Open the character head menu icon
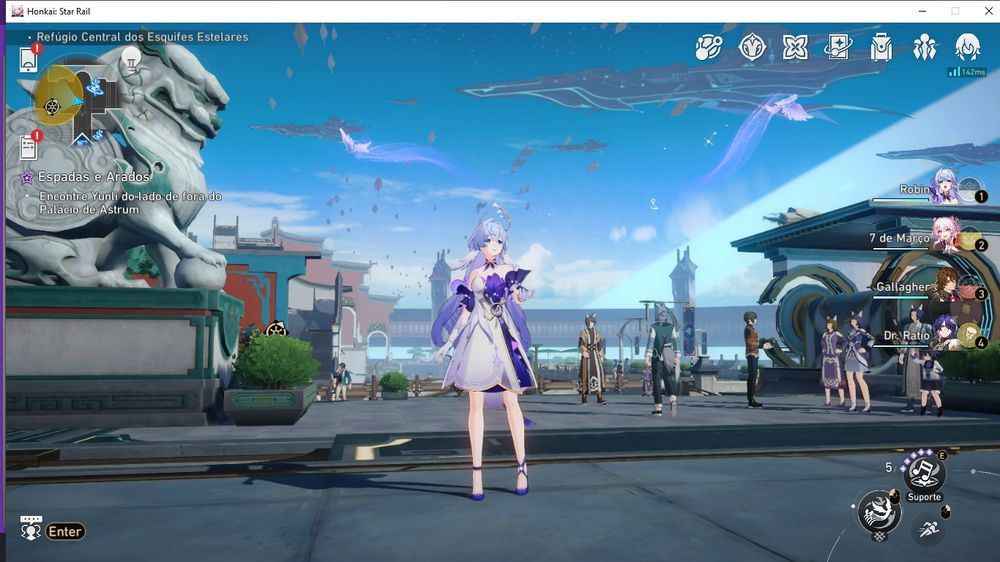1000x562 pixels. point(967,47)
